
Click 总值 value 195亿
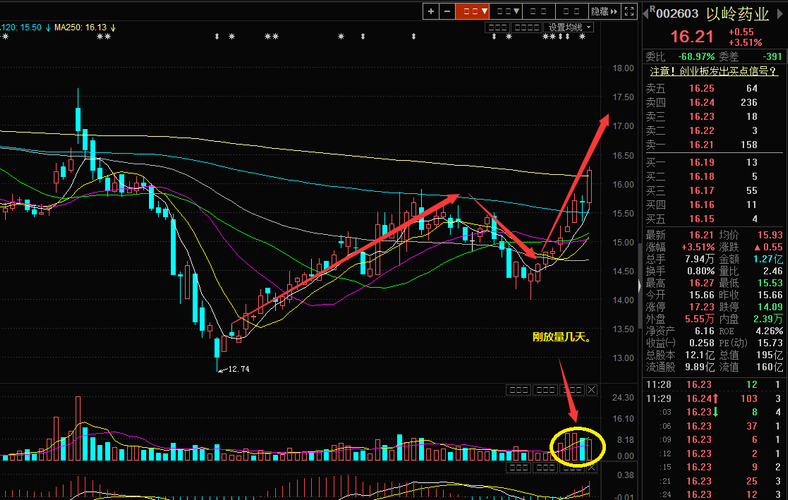tap(769, 355)
